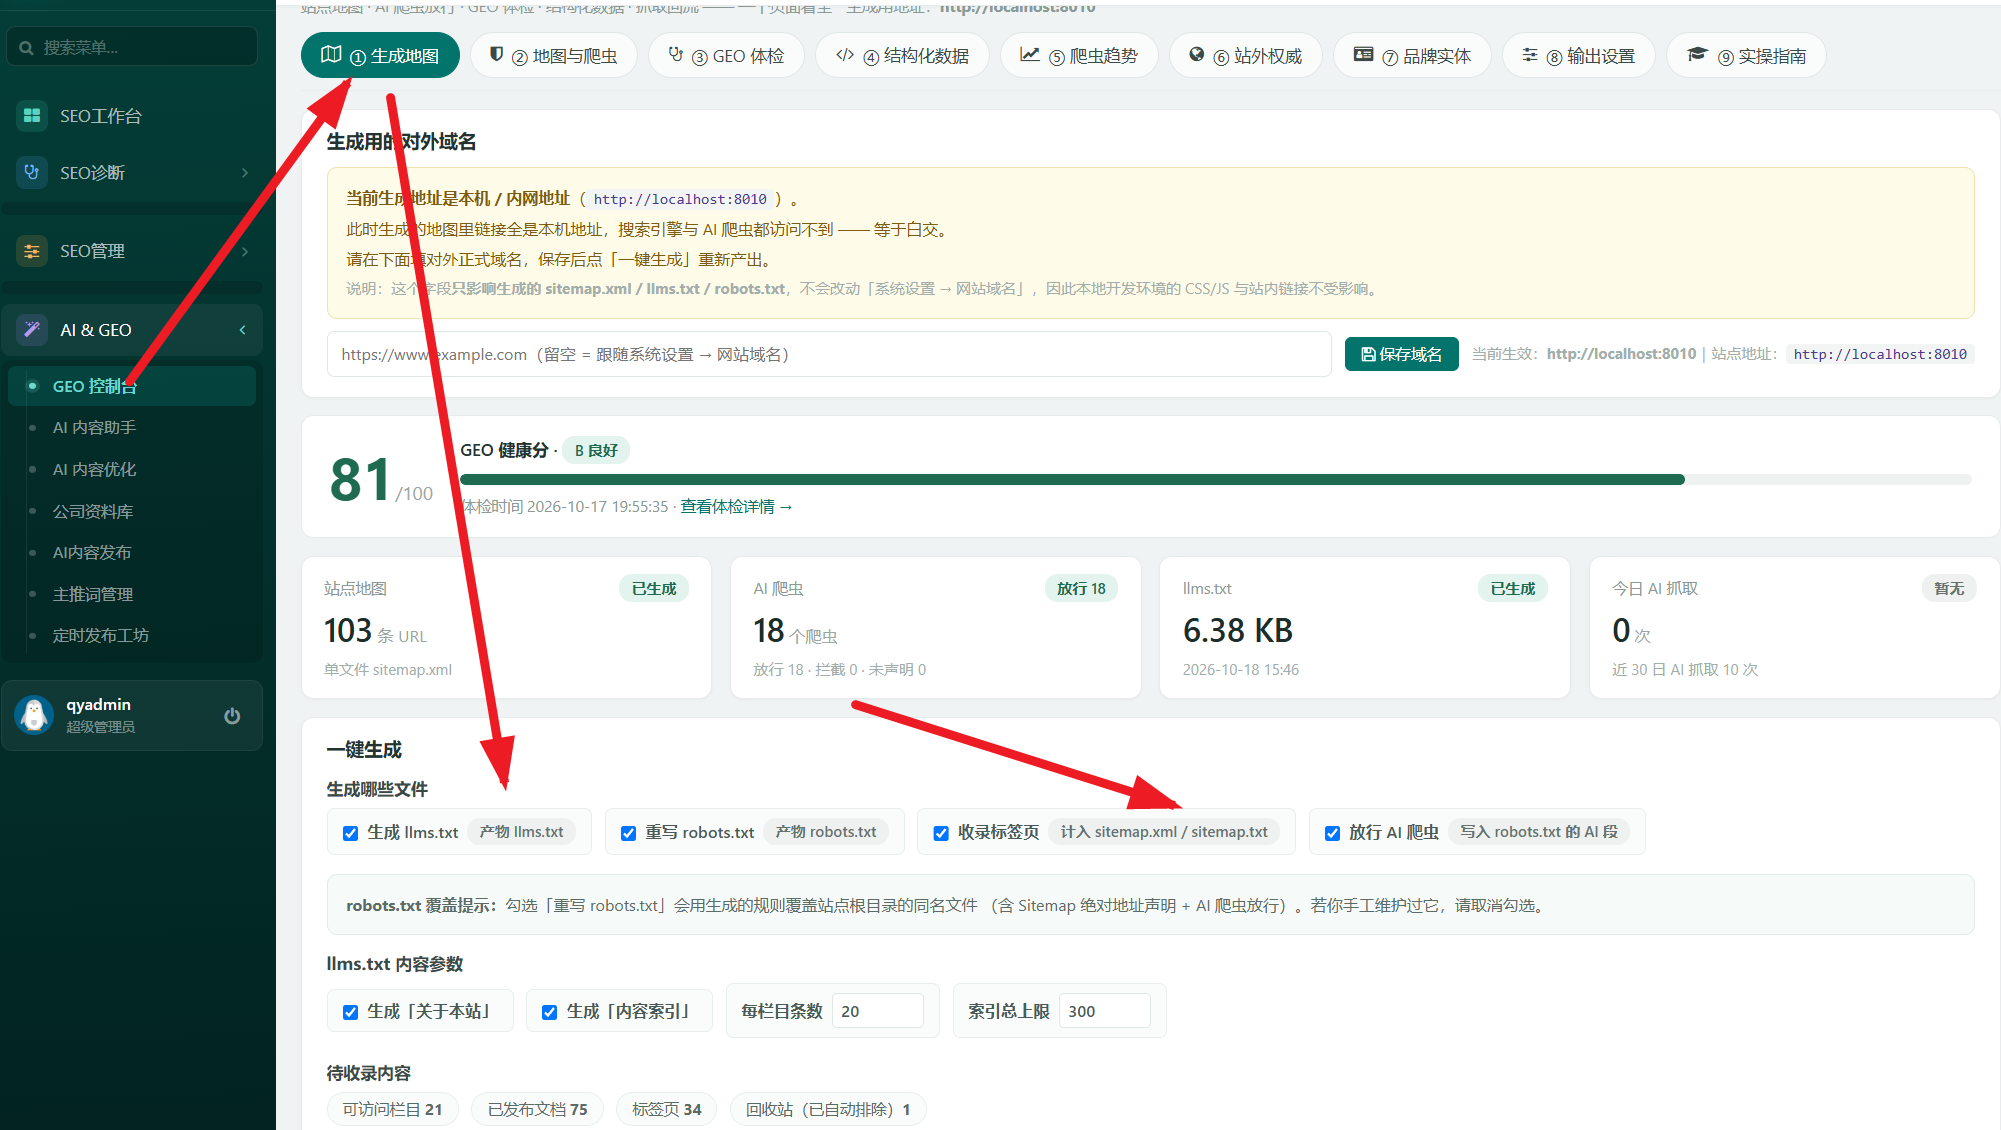Click the 已发布文档 75 chip

pyautogui.click(x=537, y=1109)
